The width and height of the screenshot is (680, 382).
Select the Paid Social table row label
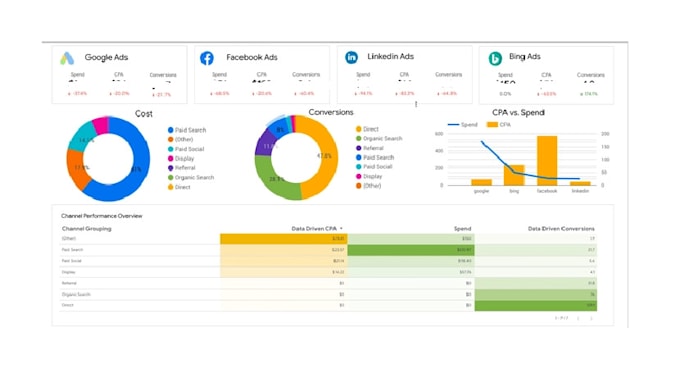pyautogui.click(x=72, y=261)
